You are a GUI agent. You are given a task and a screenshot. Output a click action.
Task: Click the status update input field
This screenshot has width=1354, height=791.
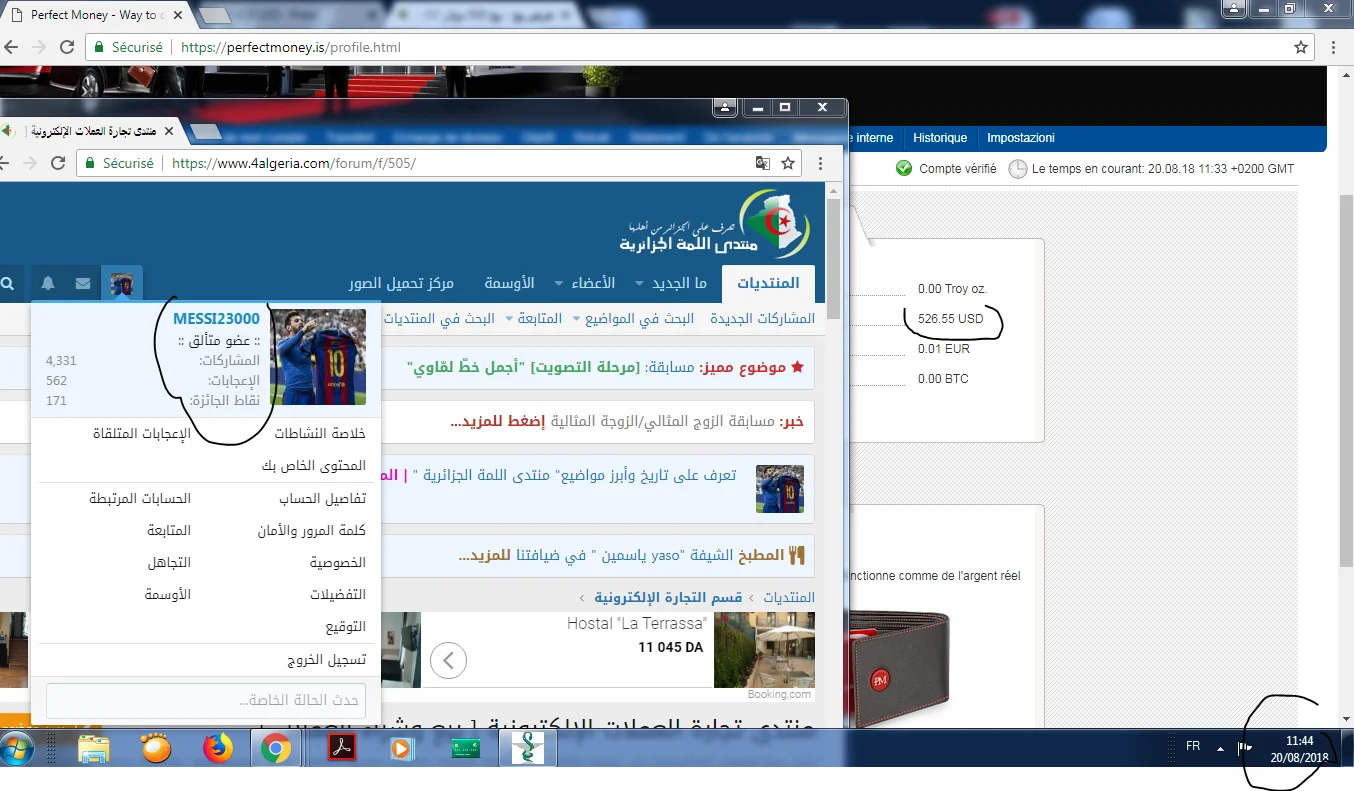click(x=203, y=701)
